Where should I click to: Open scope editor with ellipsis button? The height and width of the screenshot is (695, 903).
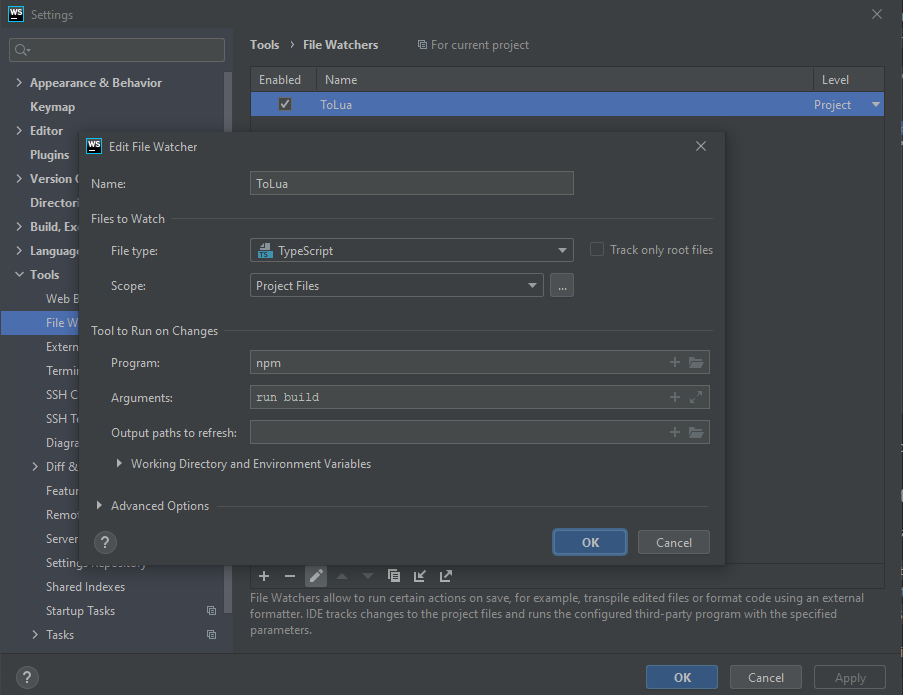coord(562,286)
